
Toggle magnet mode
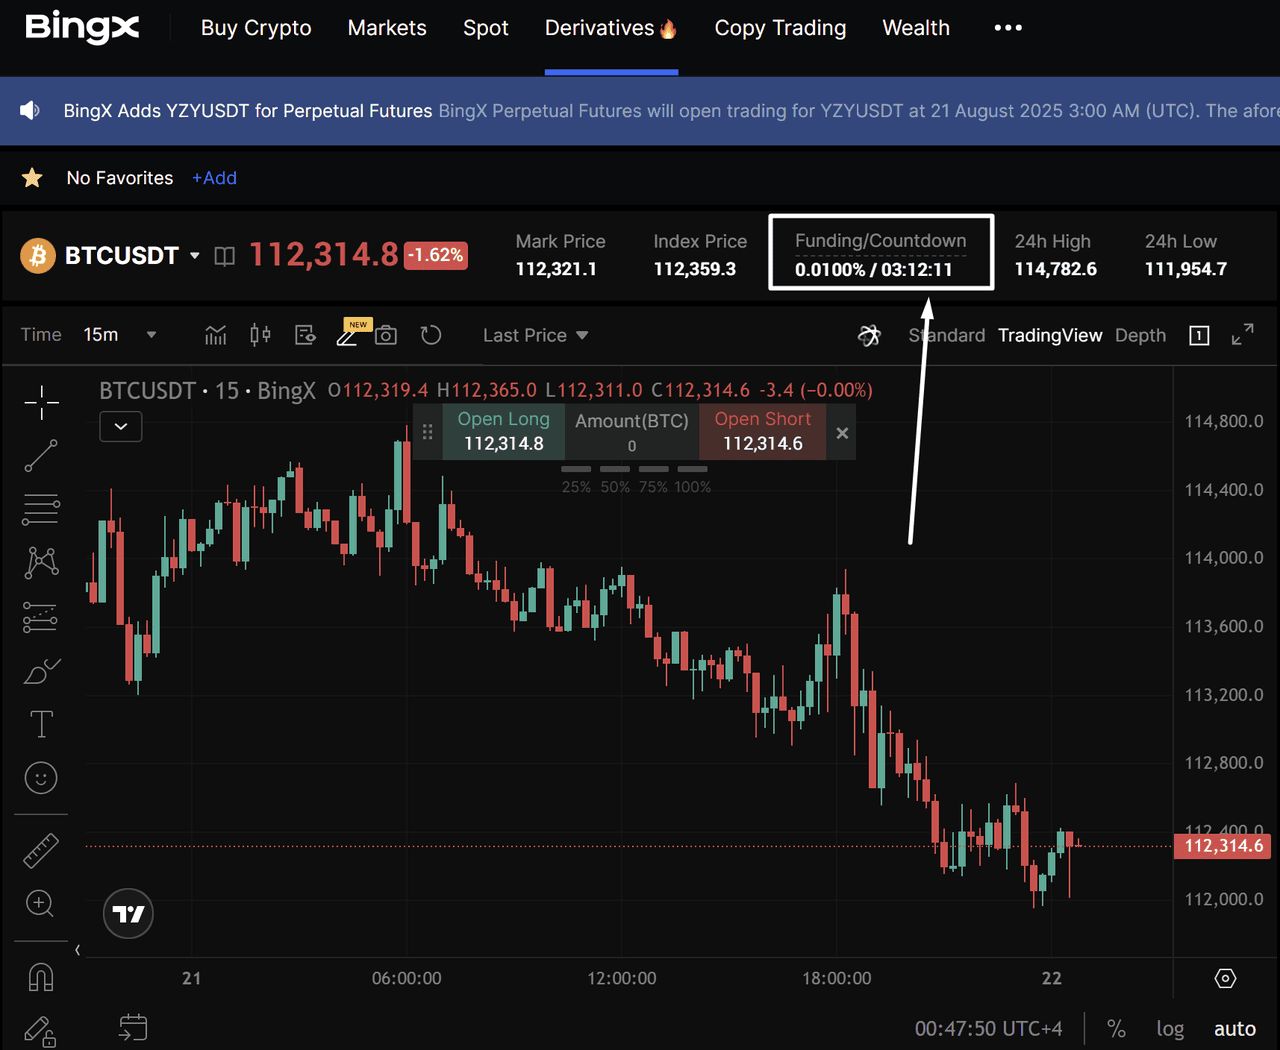41,976
